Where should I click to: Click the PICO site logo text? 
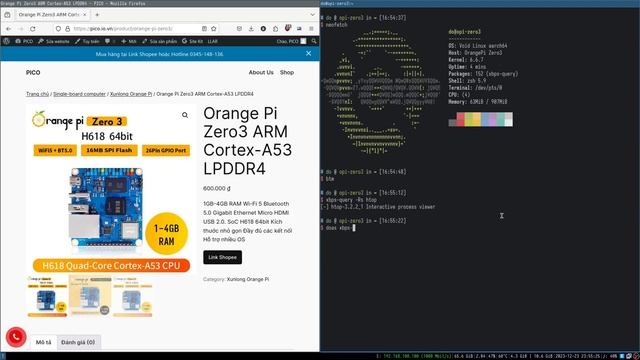point(33,72)
